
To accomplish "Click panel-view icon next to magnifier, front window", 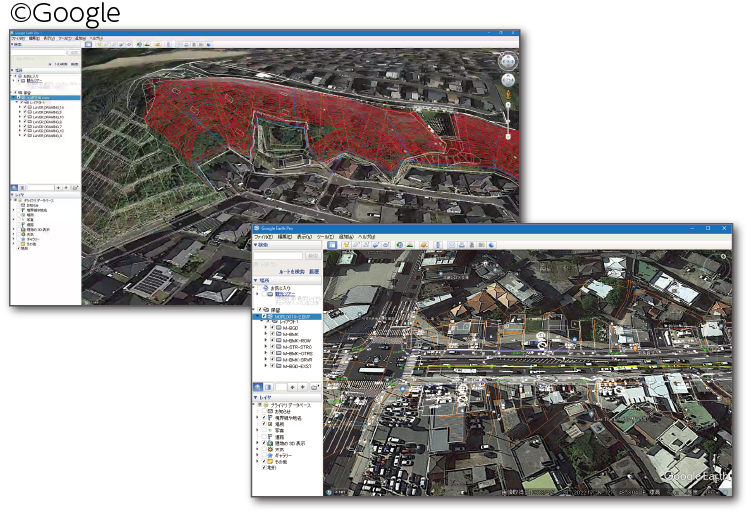I will coord(268,387).
